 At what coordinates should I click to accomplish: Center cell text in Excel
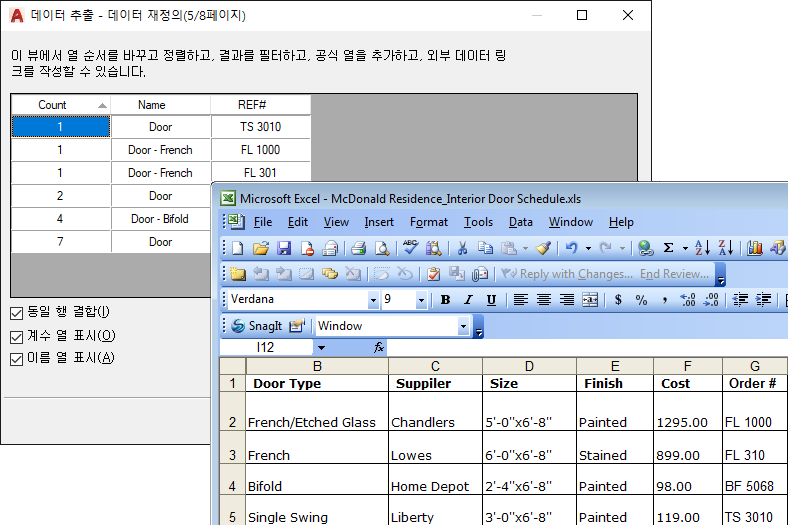pyautogui.click(x=543, y=300)
